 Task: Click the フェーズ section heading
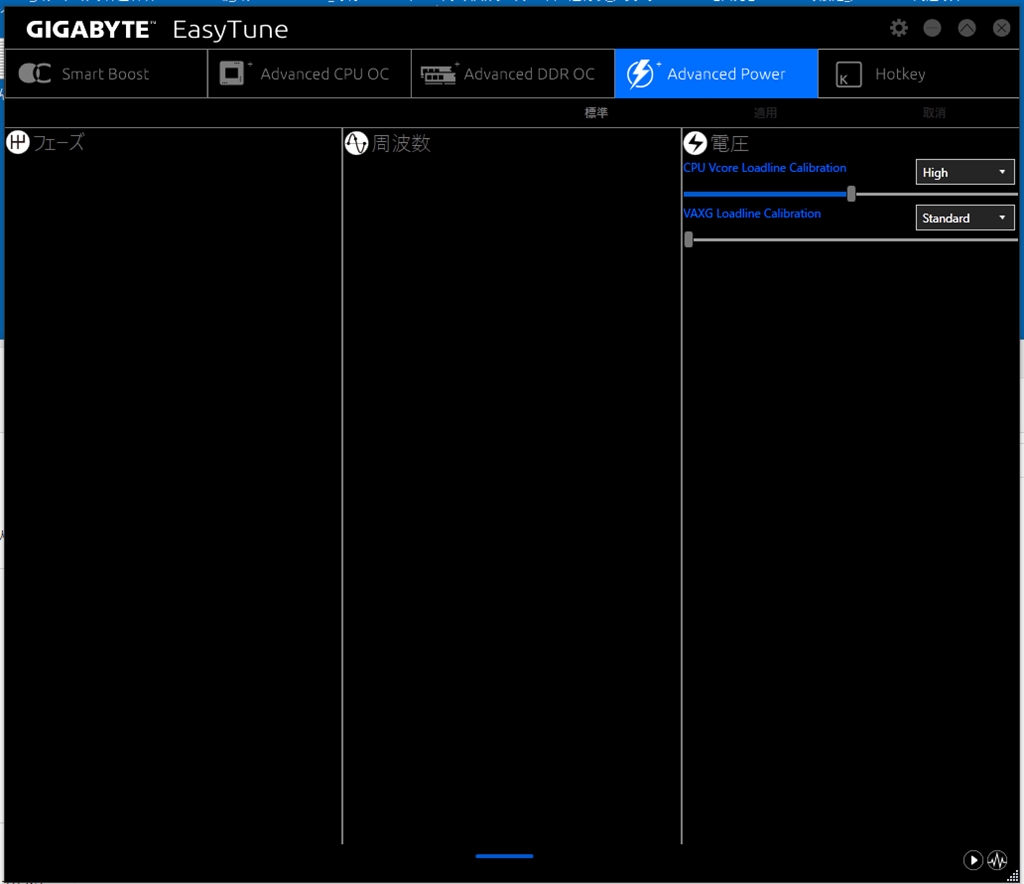[x=59, y=142]
